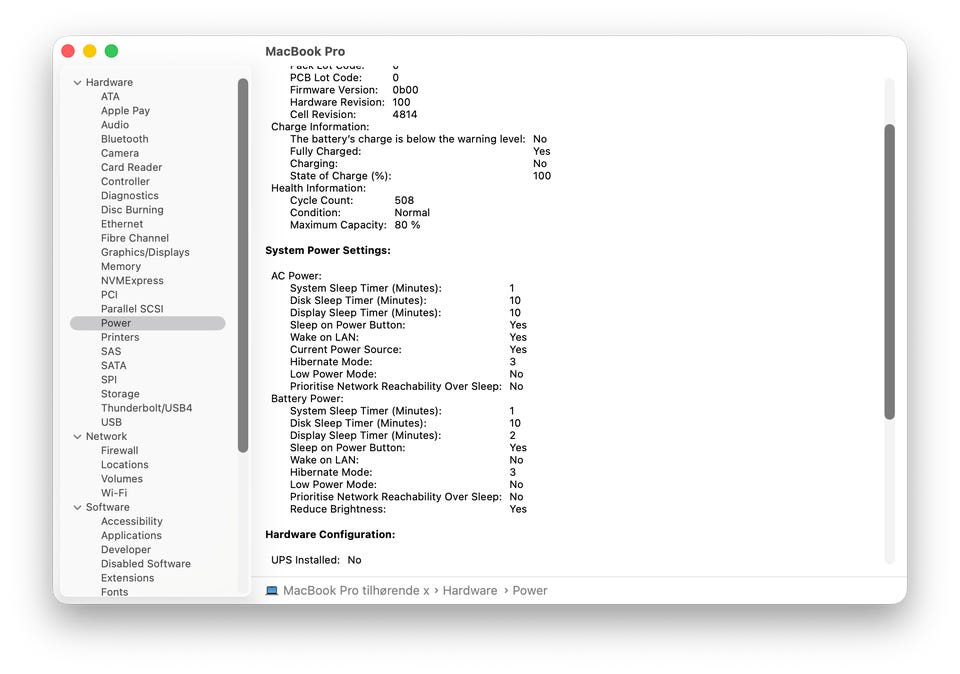Click the Condition value Normal
Viewport: 960px width, 674px height.
point(412,213)
